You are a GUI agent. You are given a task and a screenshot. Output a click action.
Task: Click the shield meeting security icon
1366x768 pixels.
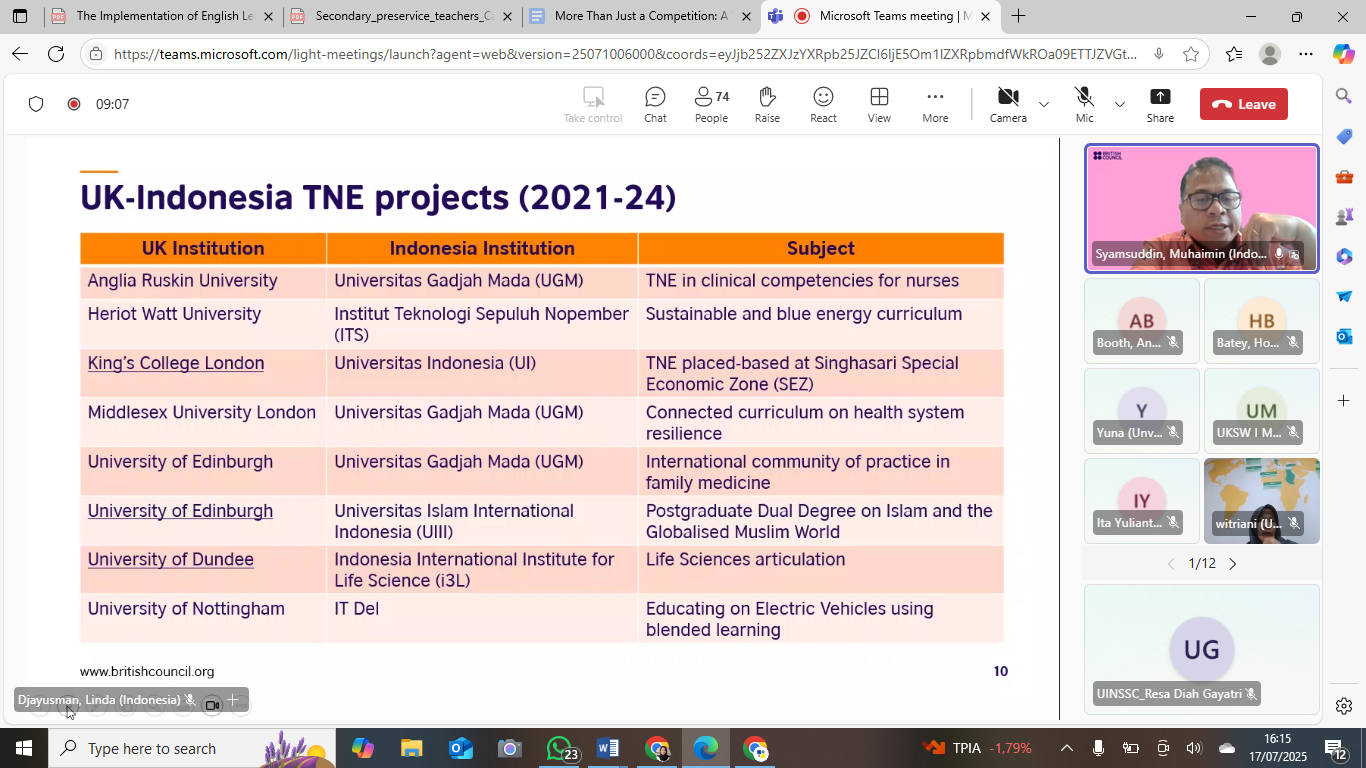36,104
